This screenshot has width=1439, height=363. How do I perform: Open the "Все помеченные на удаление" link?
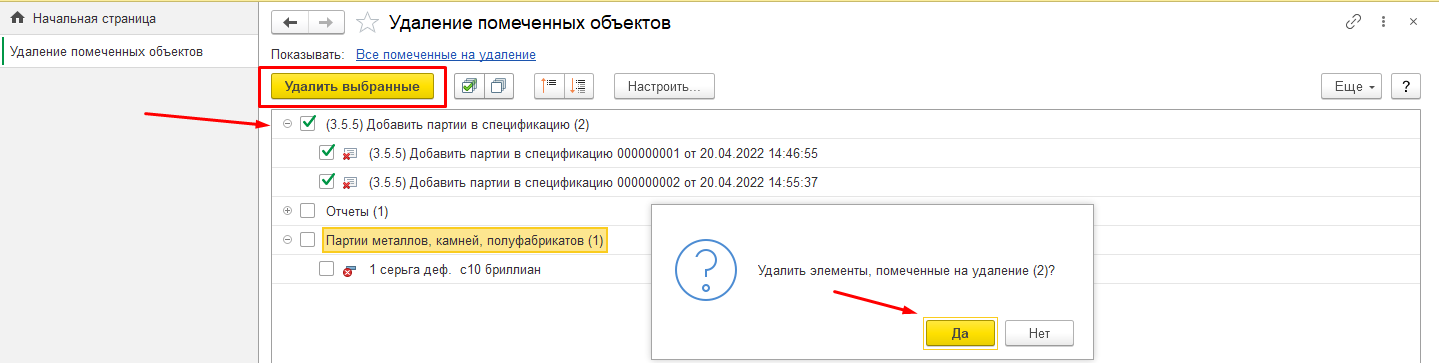tap(446, 55)
